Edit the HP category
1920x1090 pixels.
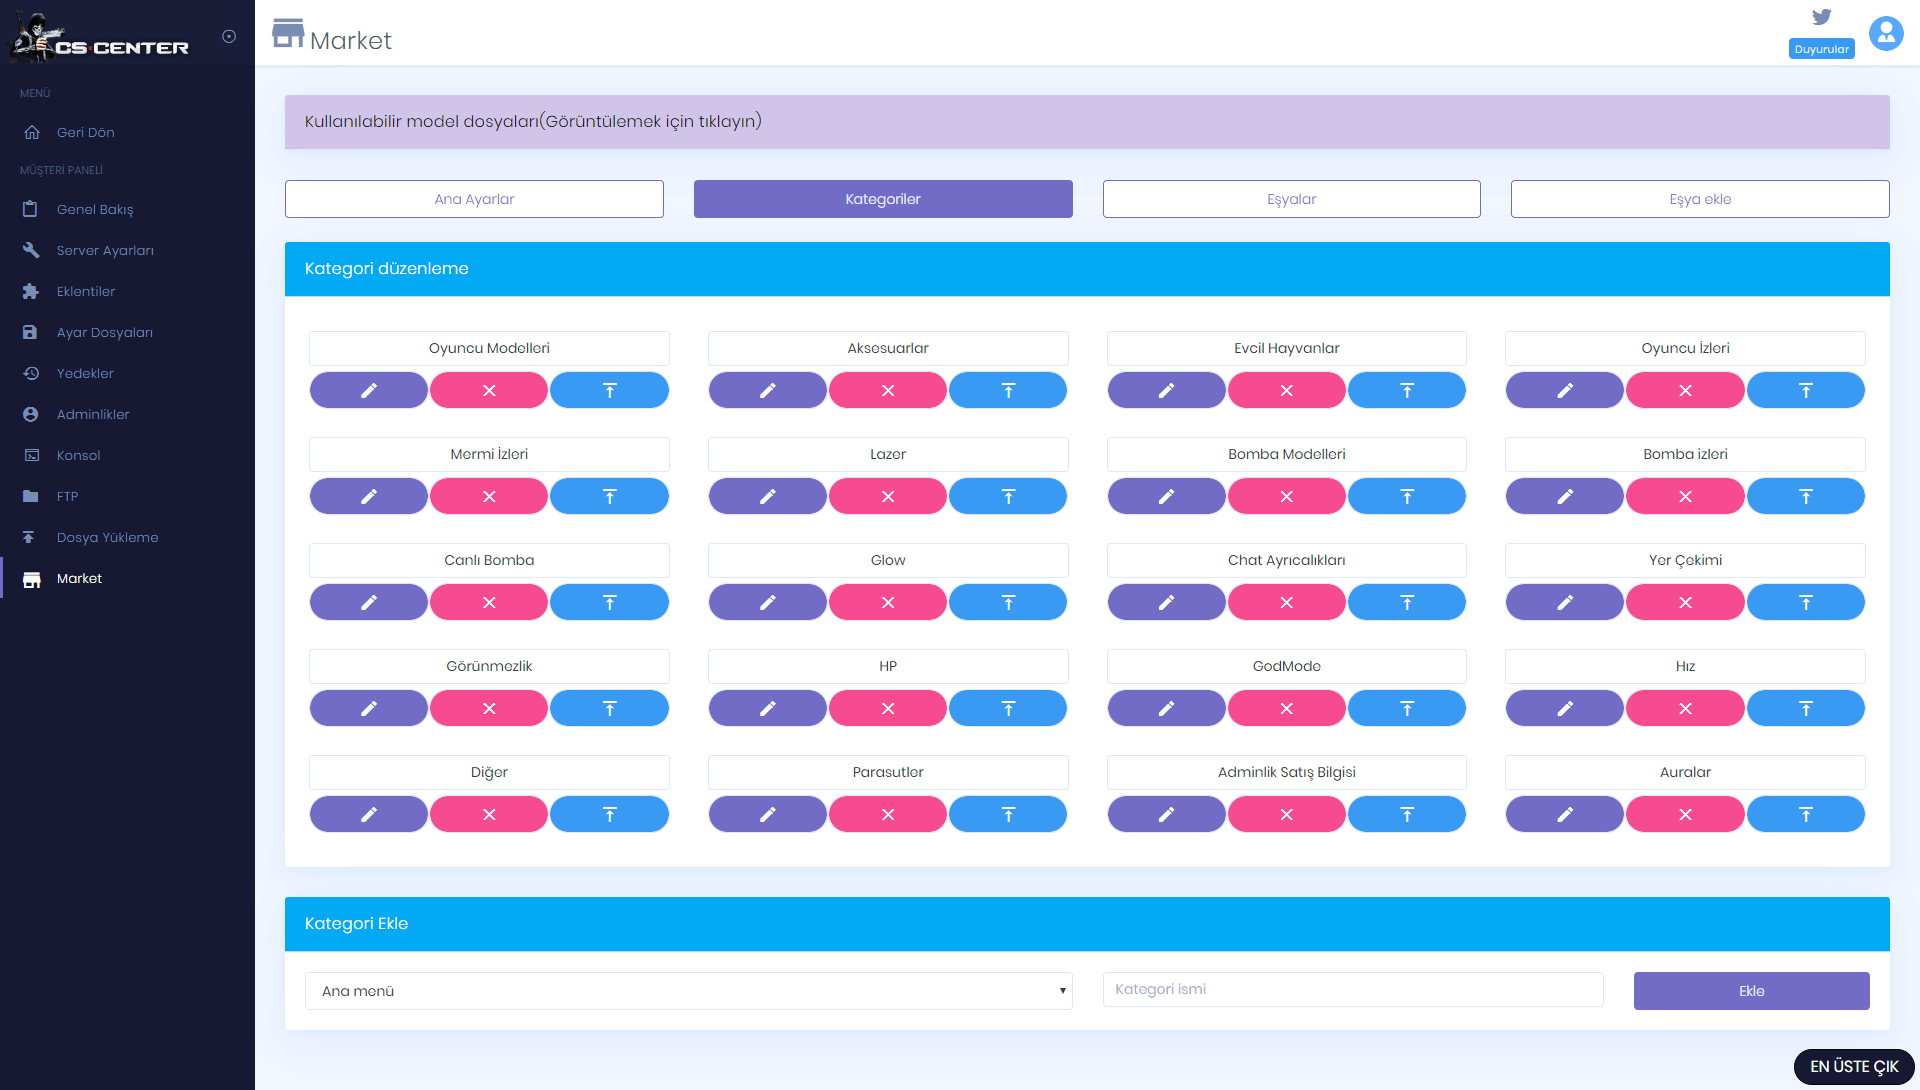(x=768, y=708)
